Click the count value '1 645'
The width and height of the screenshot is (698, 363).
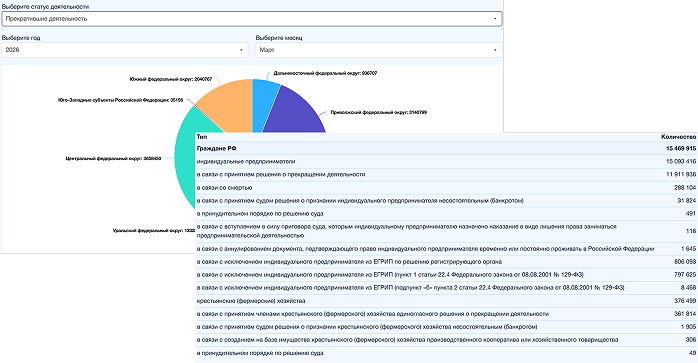click(688, 249)
